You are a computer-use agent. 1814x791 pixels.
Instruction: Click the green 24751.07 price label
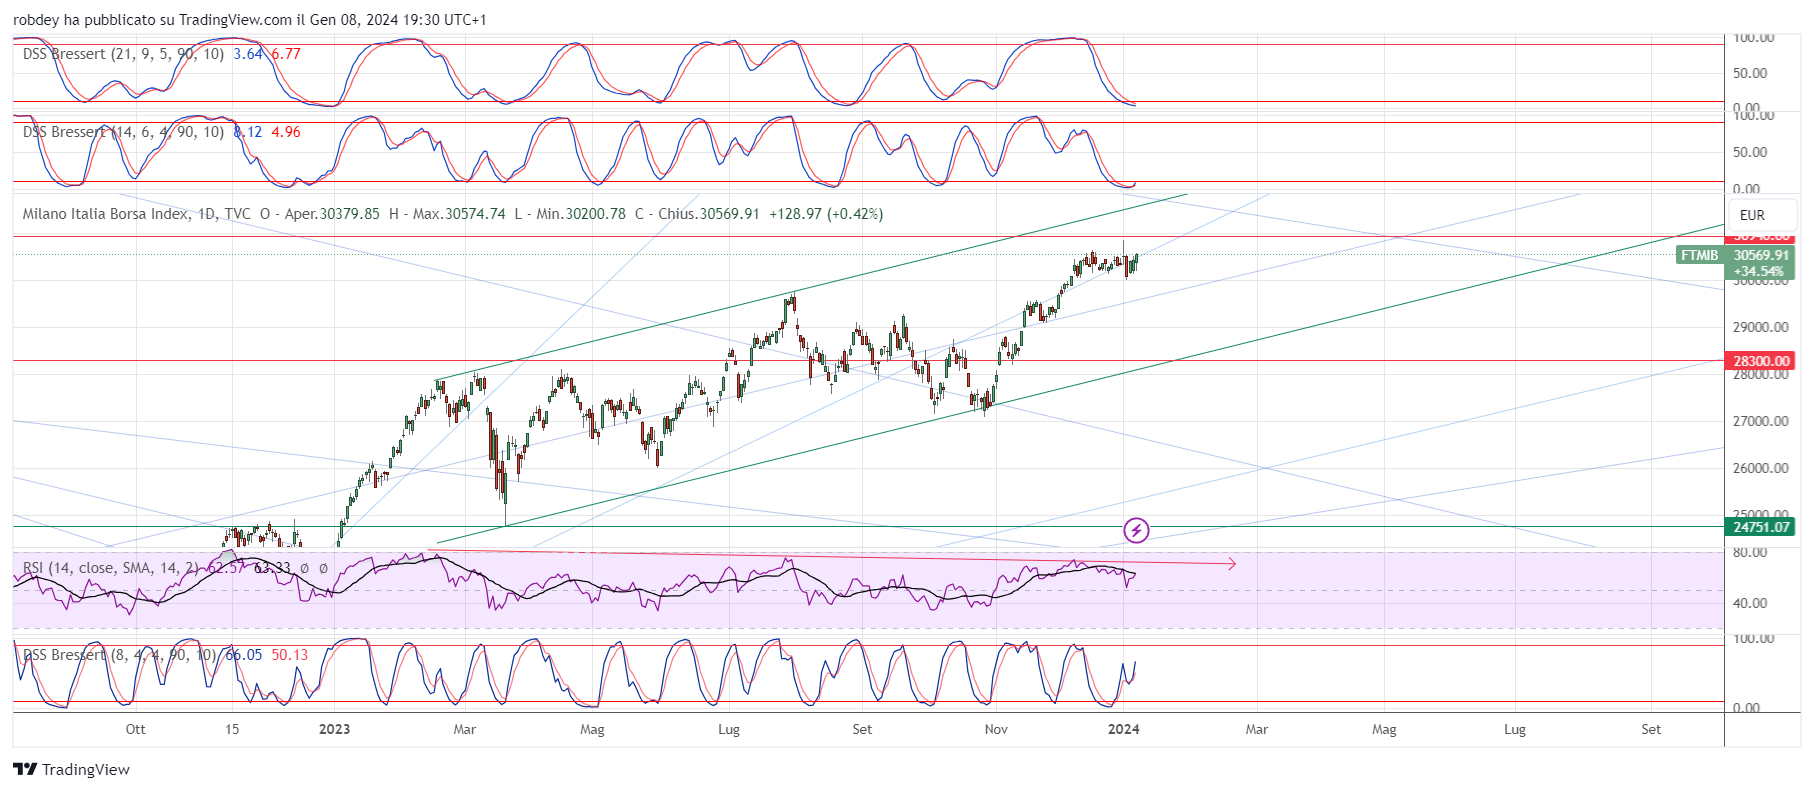coord(1760,527)
